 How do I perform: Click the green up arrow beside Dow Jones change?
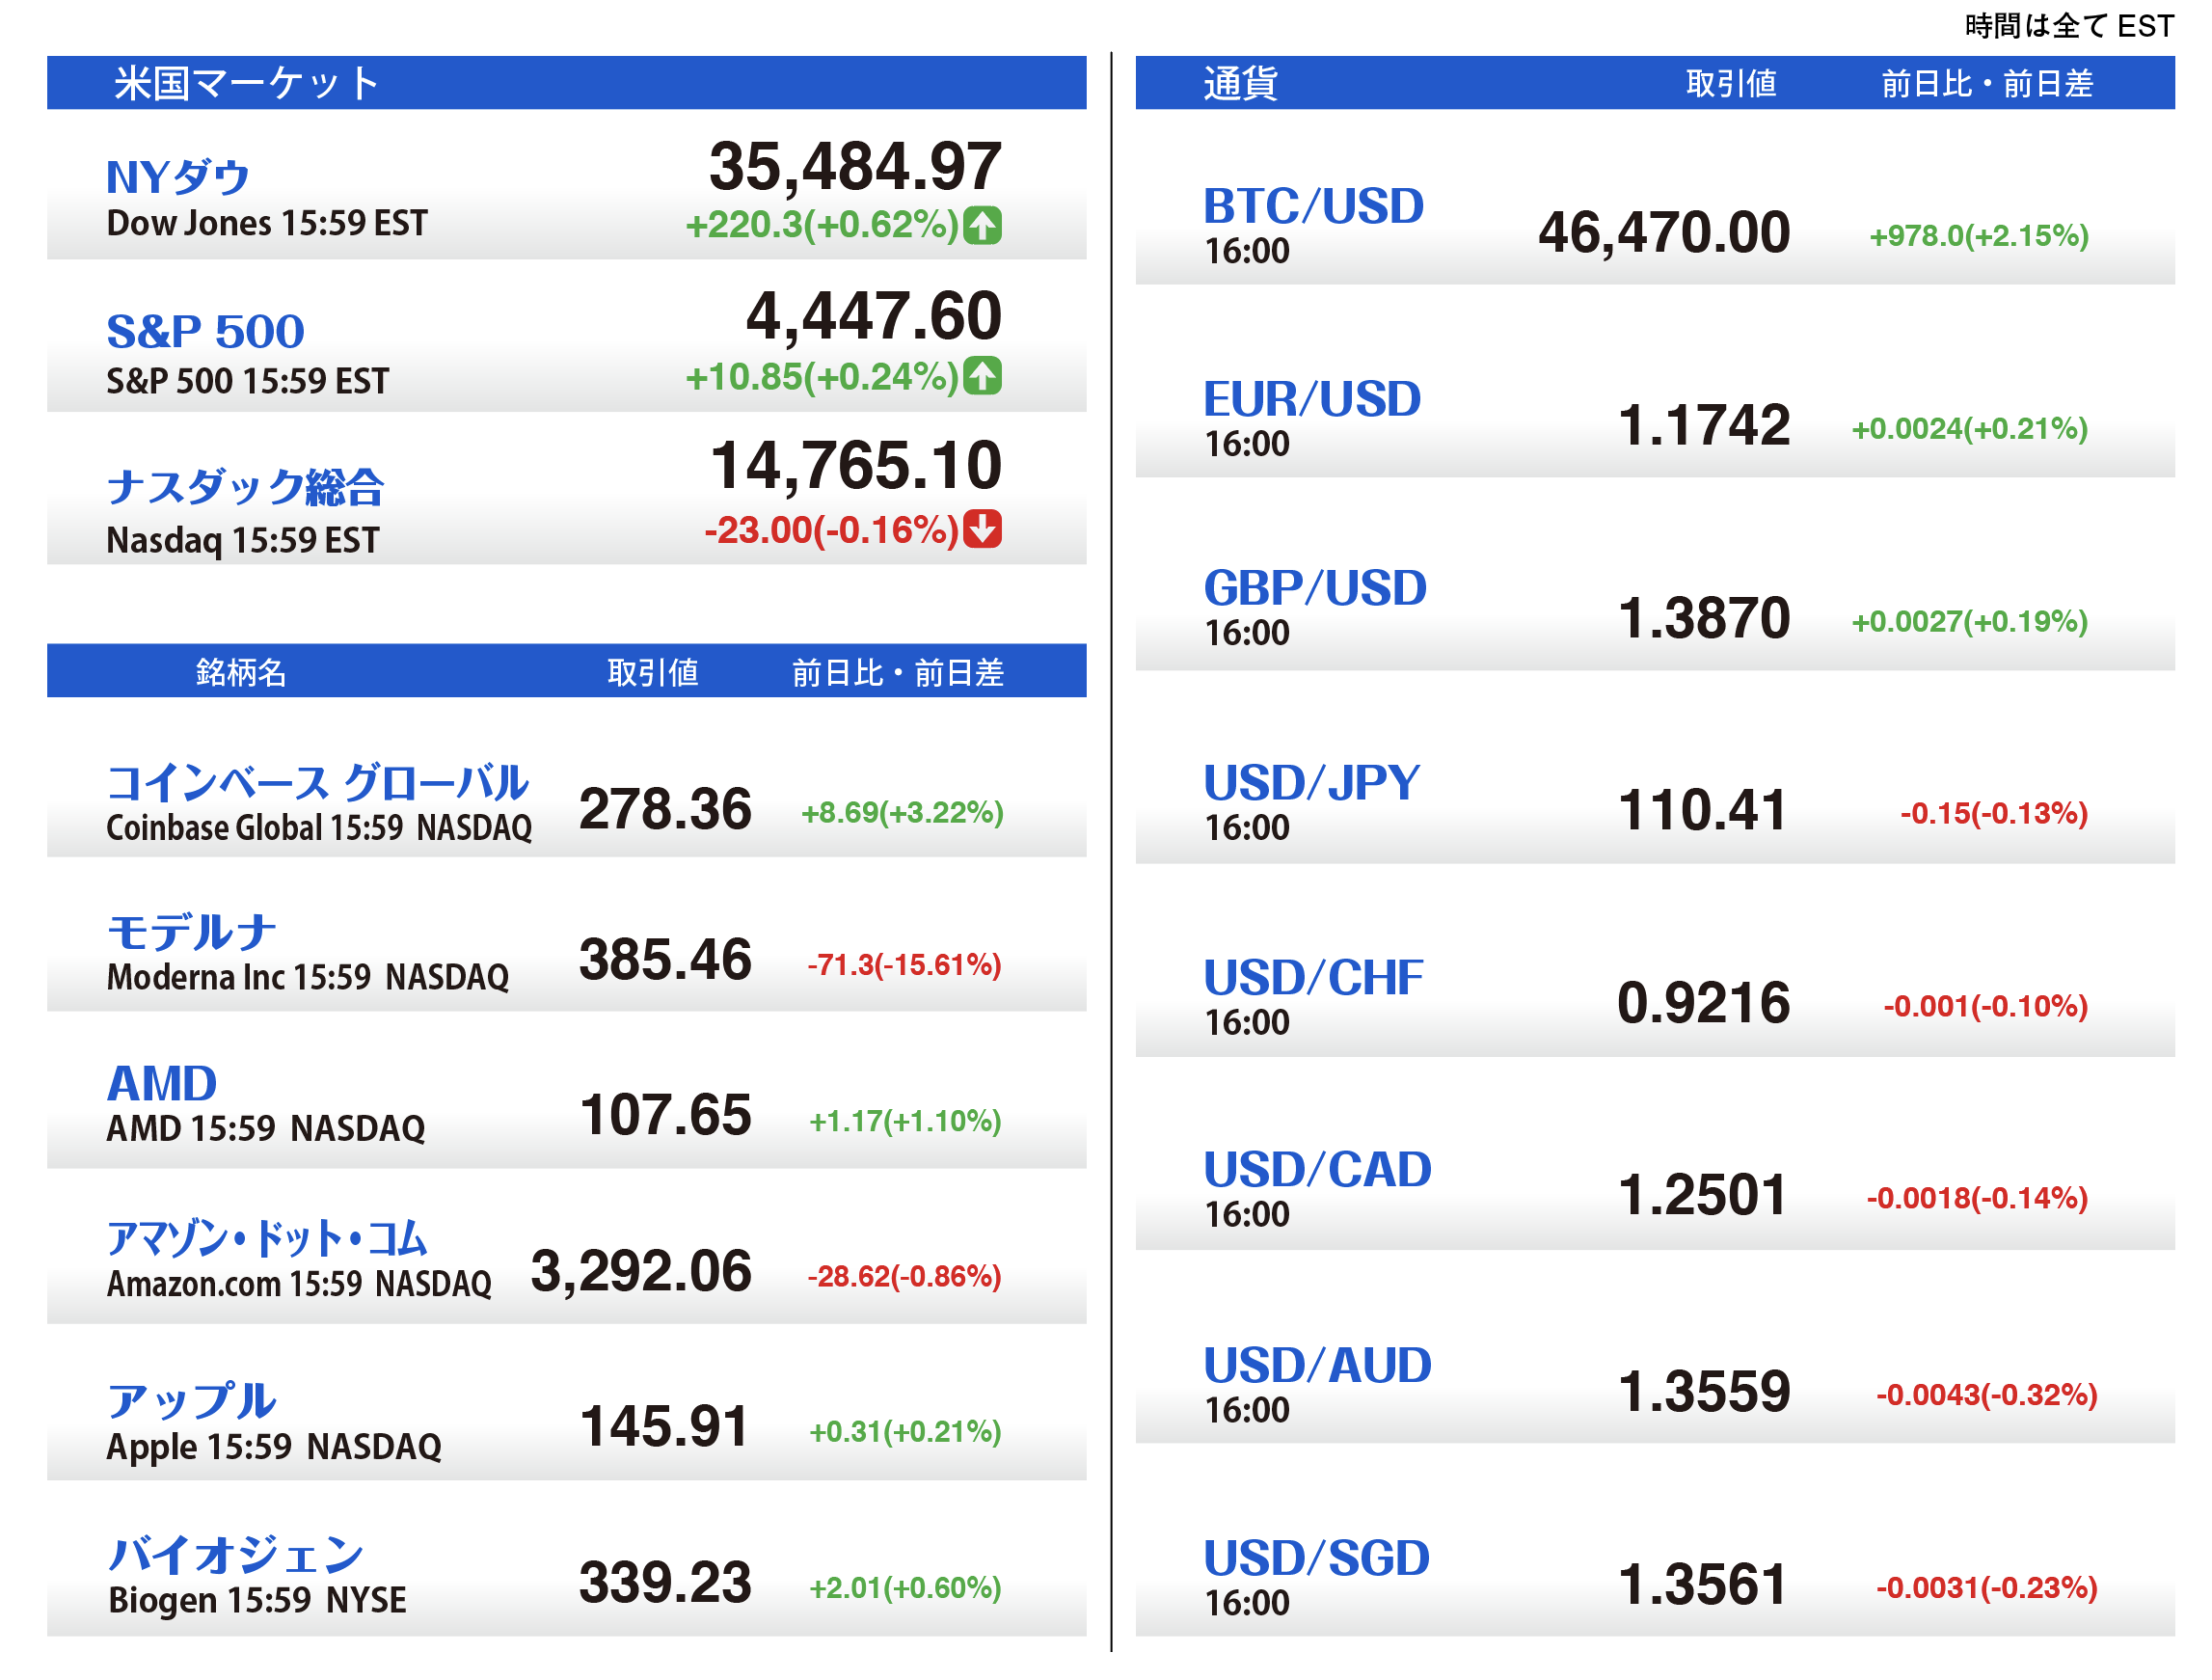[982, 225]
